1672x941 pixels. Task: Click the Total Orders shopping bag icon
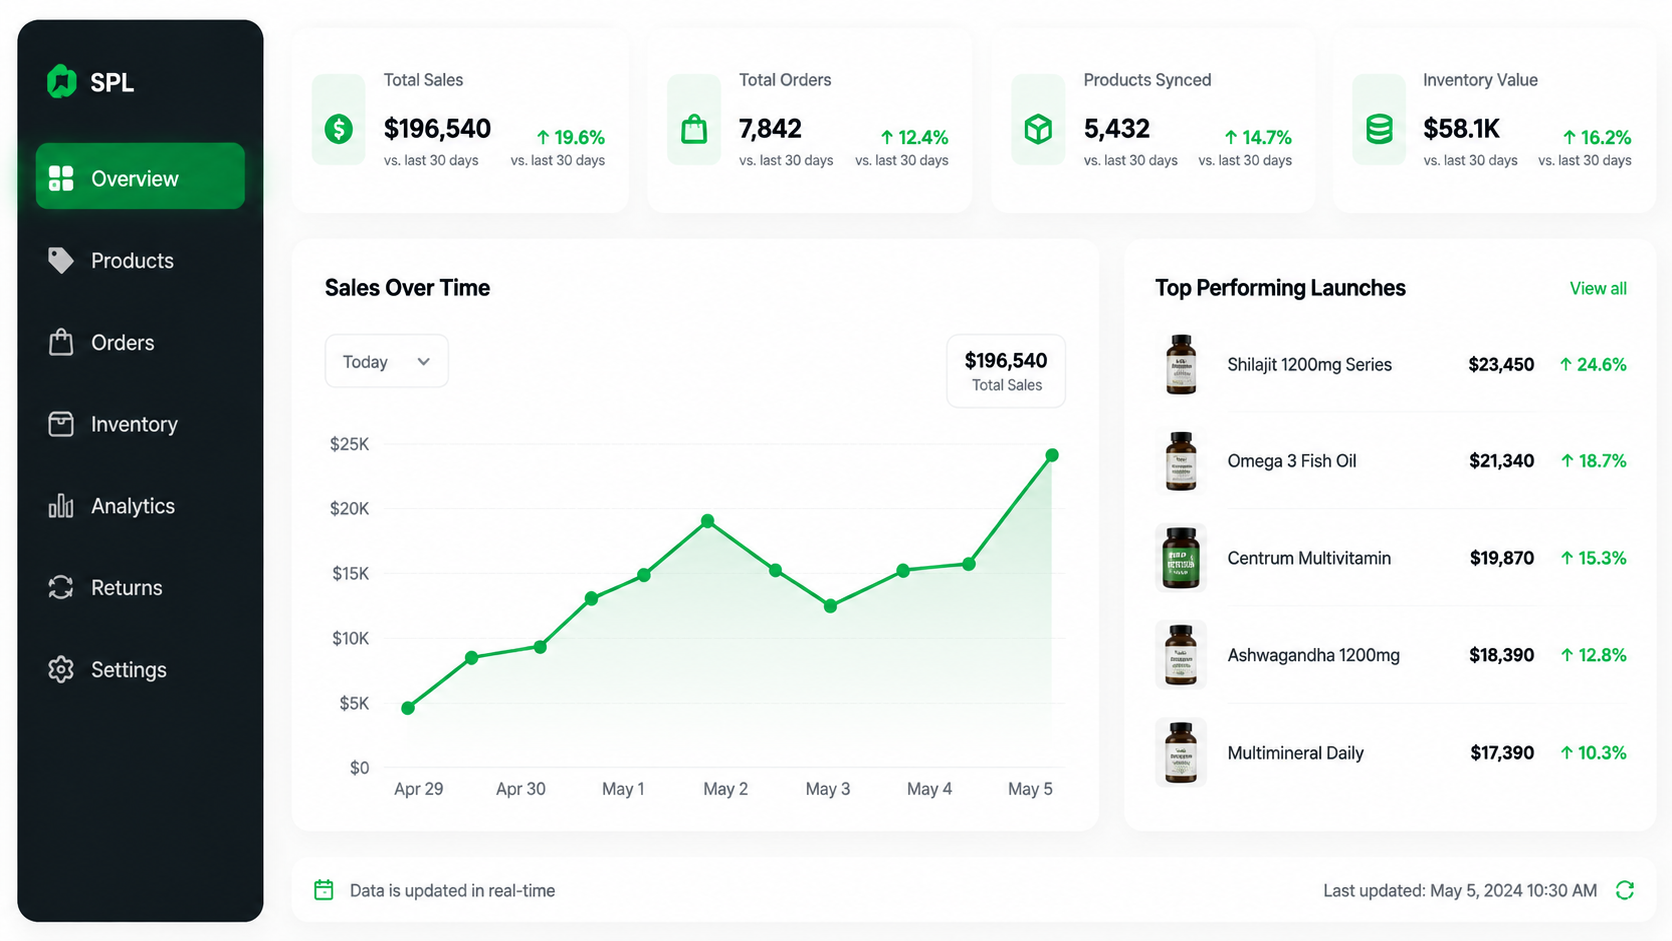694,129
